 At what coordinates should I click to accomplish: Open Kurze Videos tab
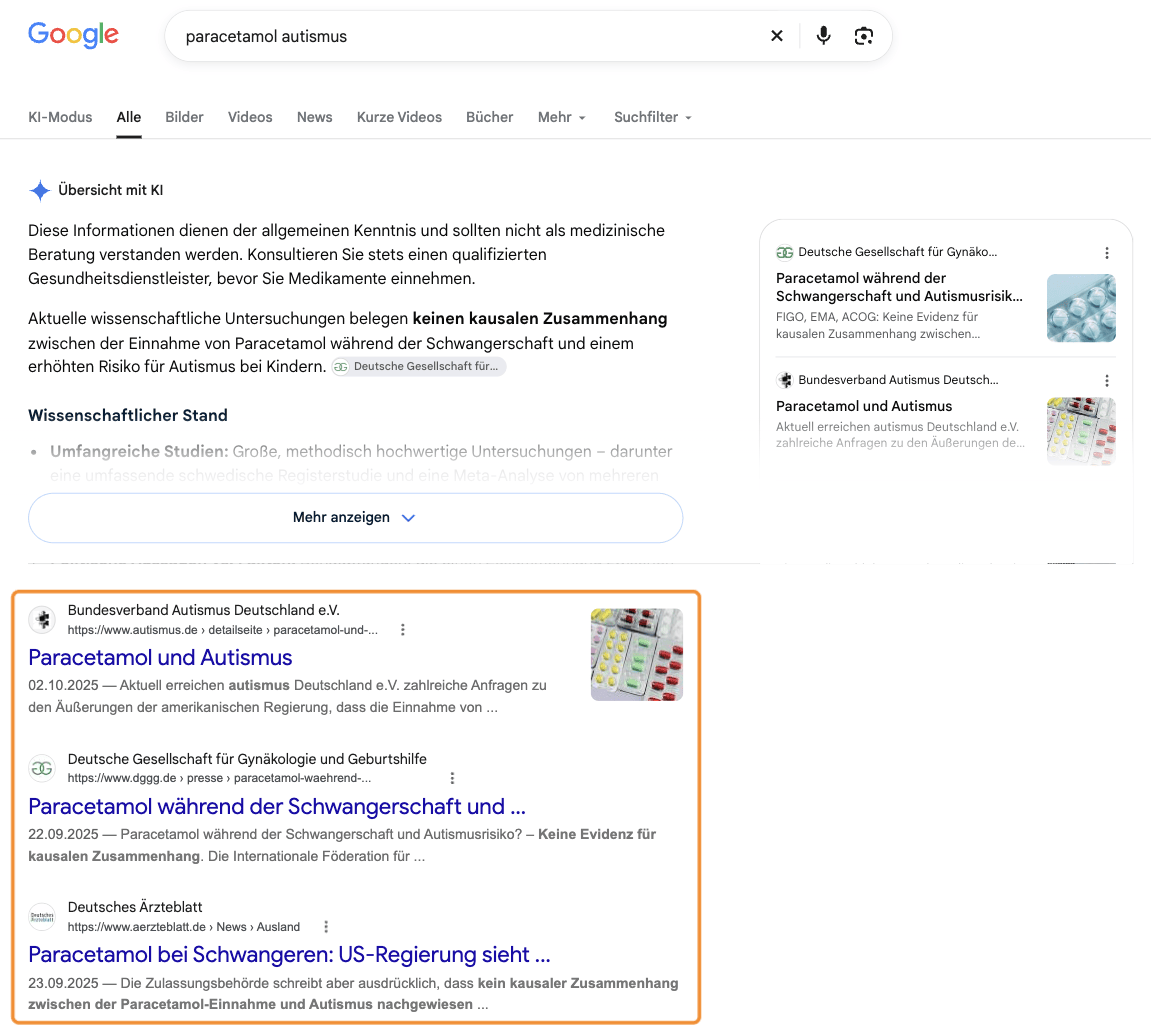(x=399, y=117)
